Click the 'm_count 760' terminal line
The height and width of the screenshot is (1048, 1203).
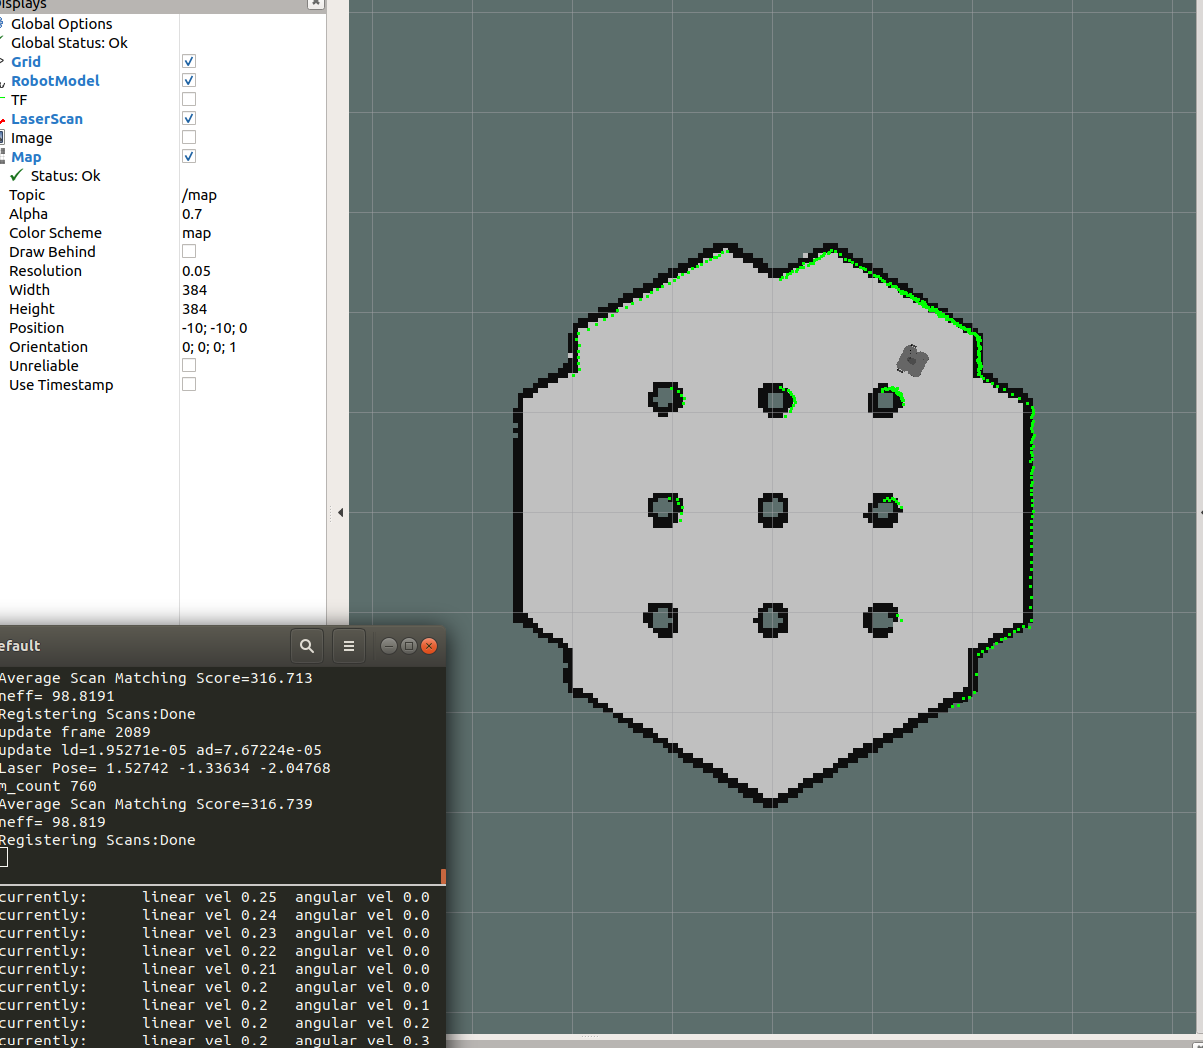(48, 786)
